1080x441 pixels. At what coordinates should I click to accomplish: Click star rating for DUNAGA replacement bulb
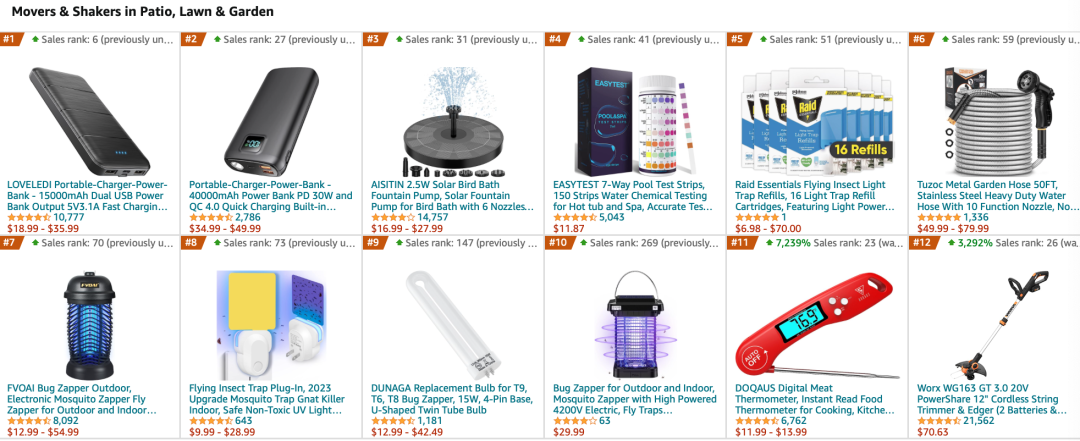(393, 420)
